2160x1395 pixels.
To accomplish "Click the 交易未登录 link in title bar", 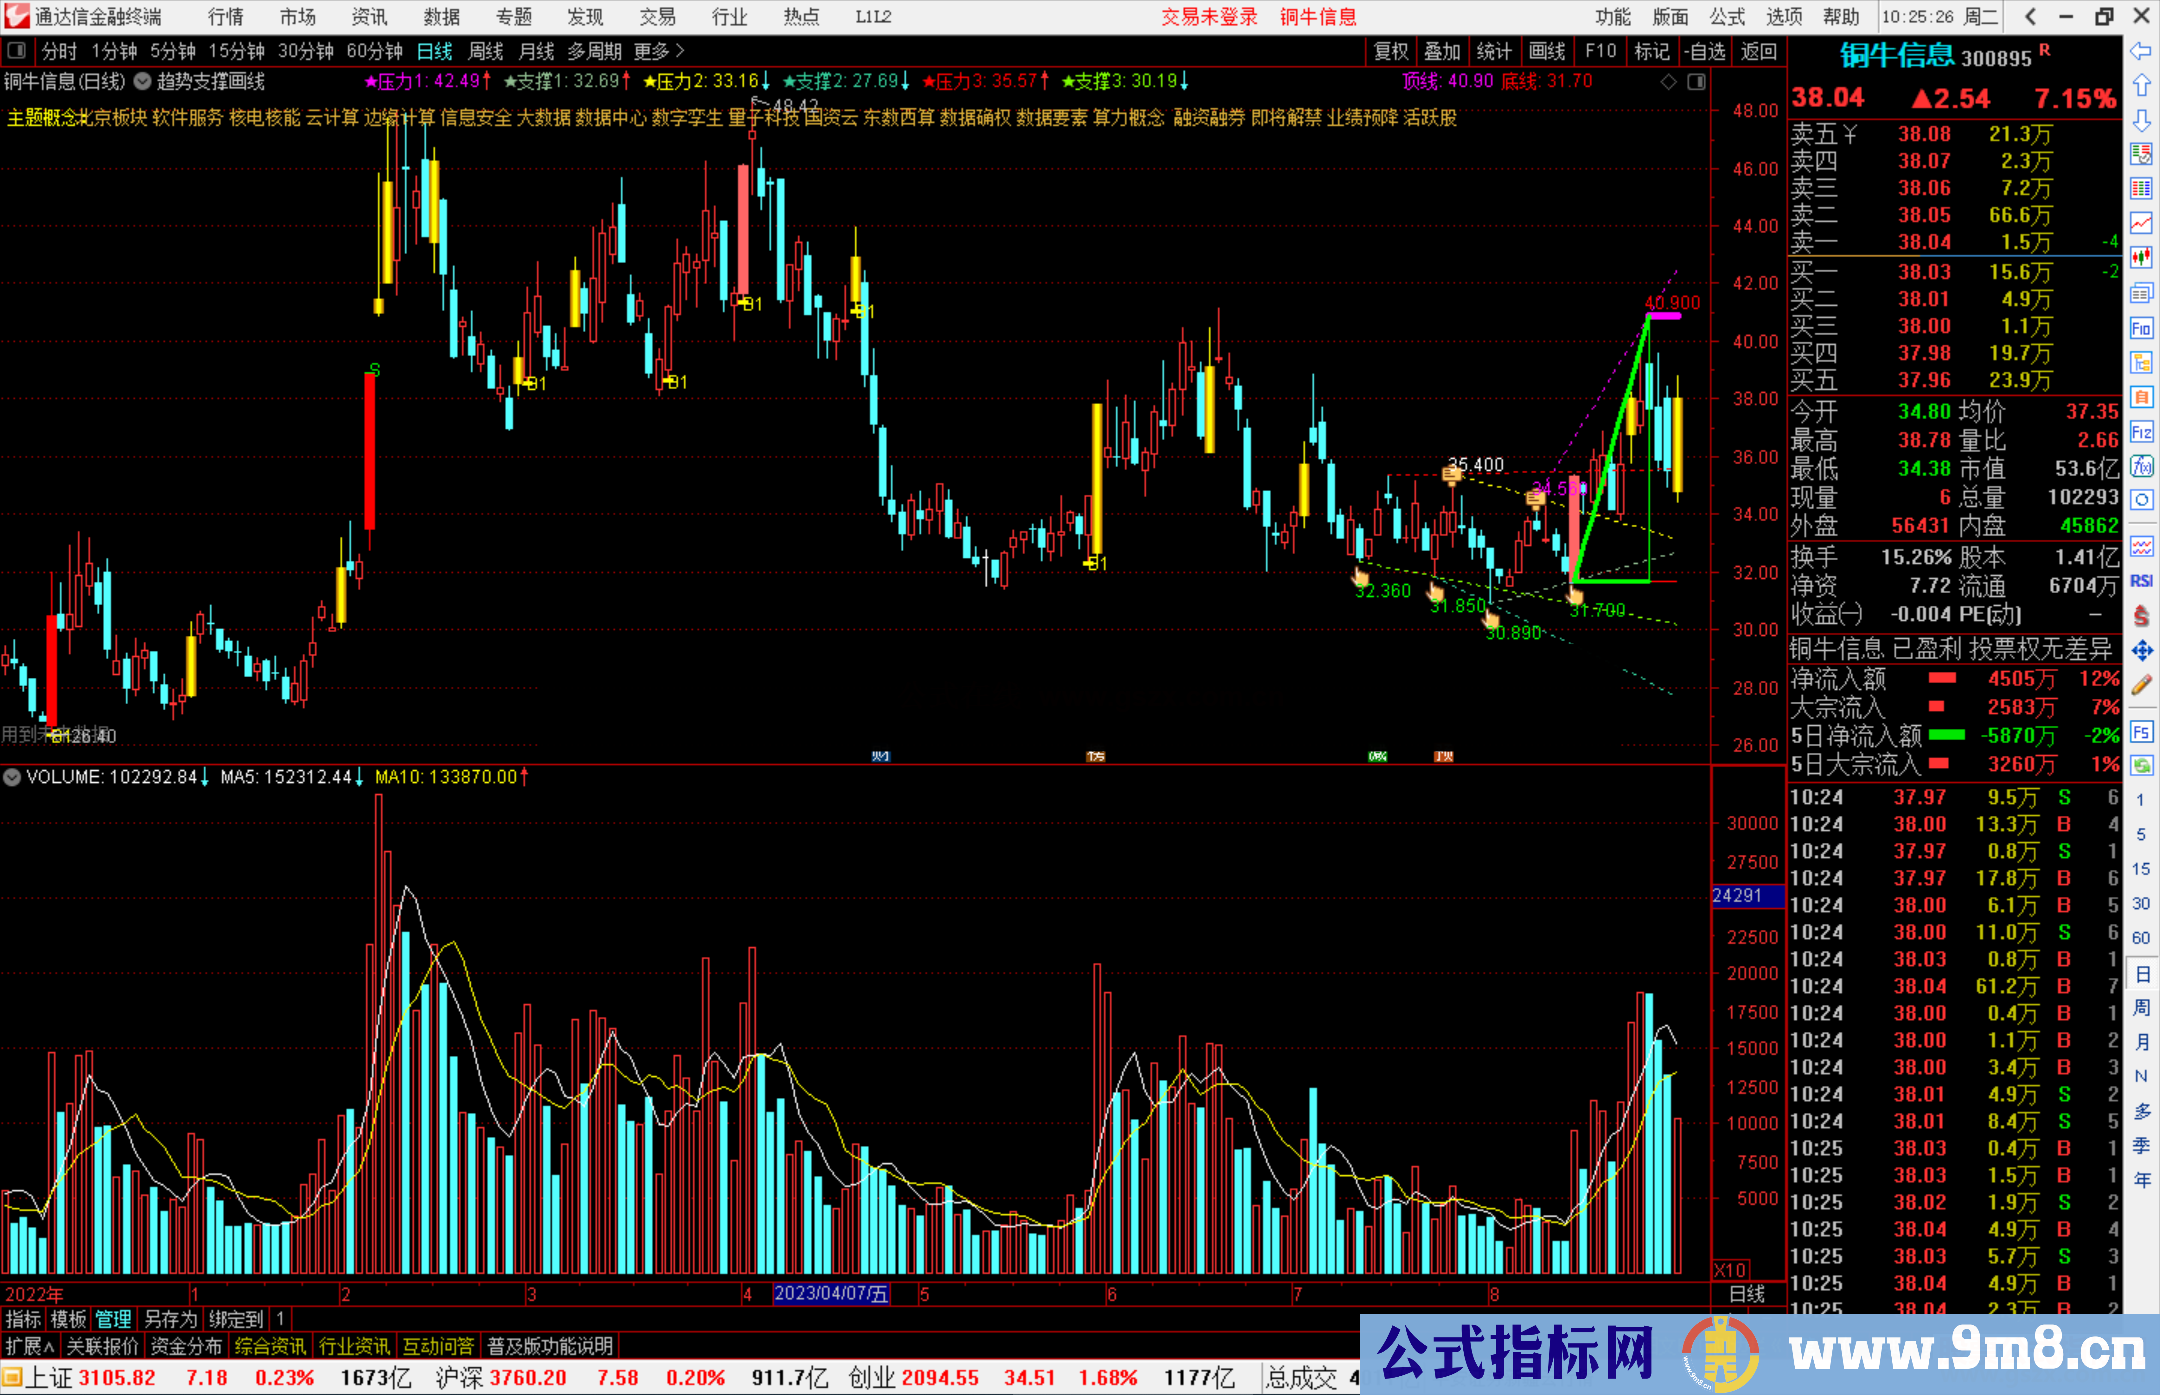I will click(x=1210, y=16).
